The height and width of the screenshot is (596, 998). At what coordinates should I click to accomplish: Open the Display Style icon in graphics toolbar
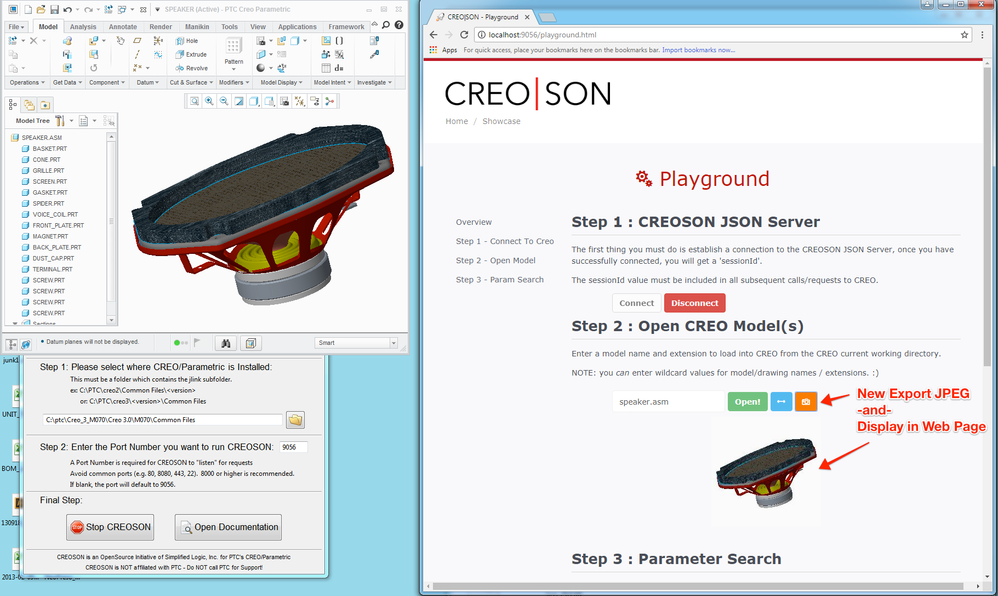tap(254, 101)
